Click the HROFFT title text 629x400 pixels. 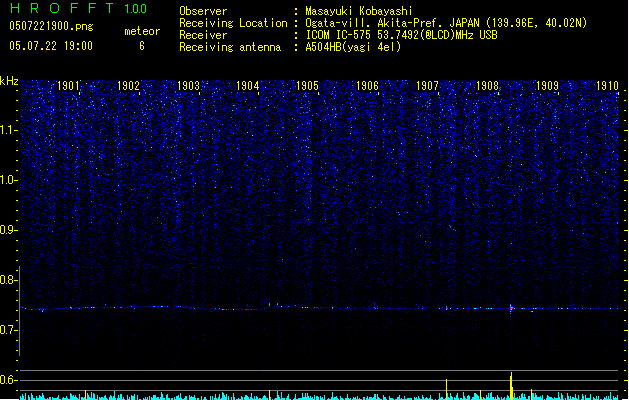61,8
